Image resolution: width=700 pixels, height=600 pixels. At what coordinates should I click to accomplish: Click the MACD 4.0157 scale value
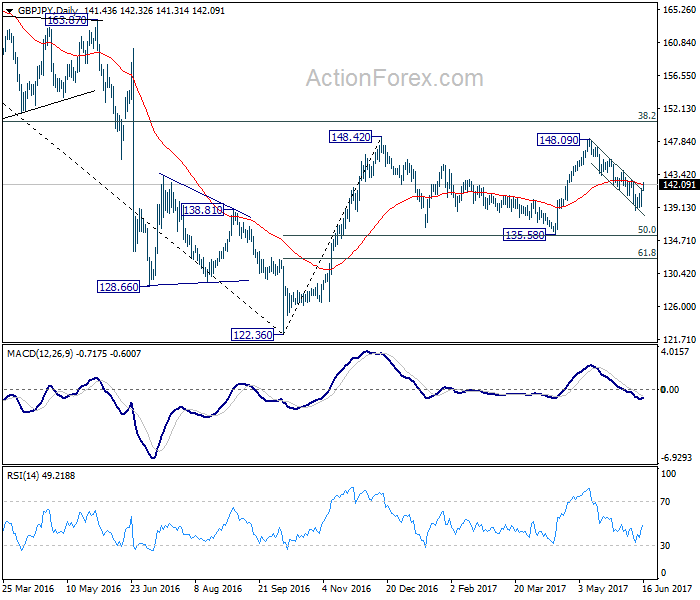pos(676,351)
